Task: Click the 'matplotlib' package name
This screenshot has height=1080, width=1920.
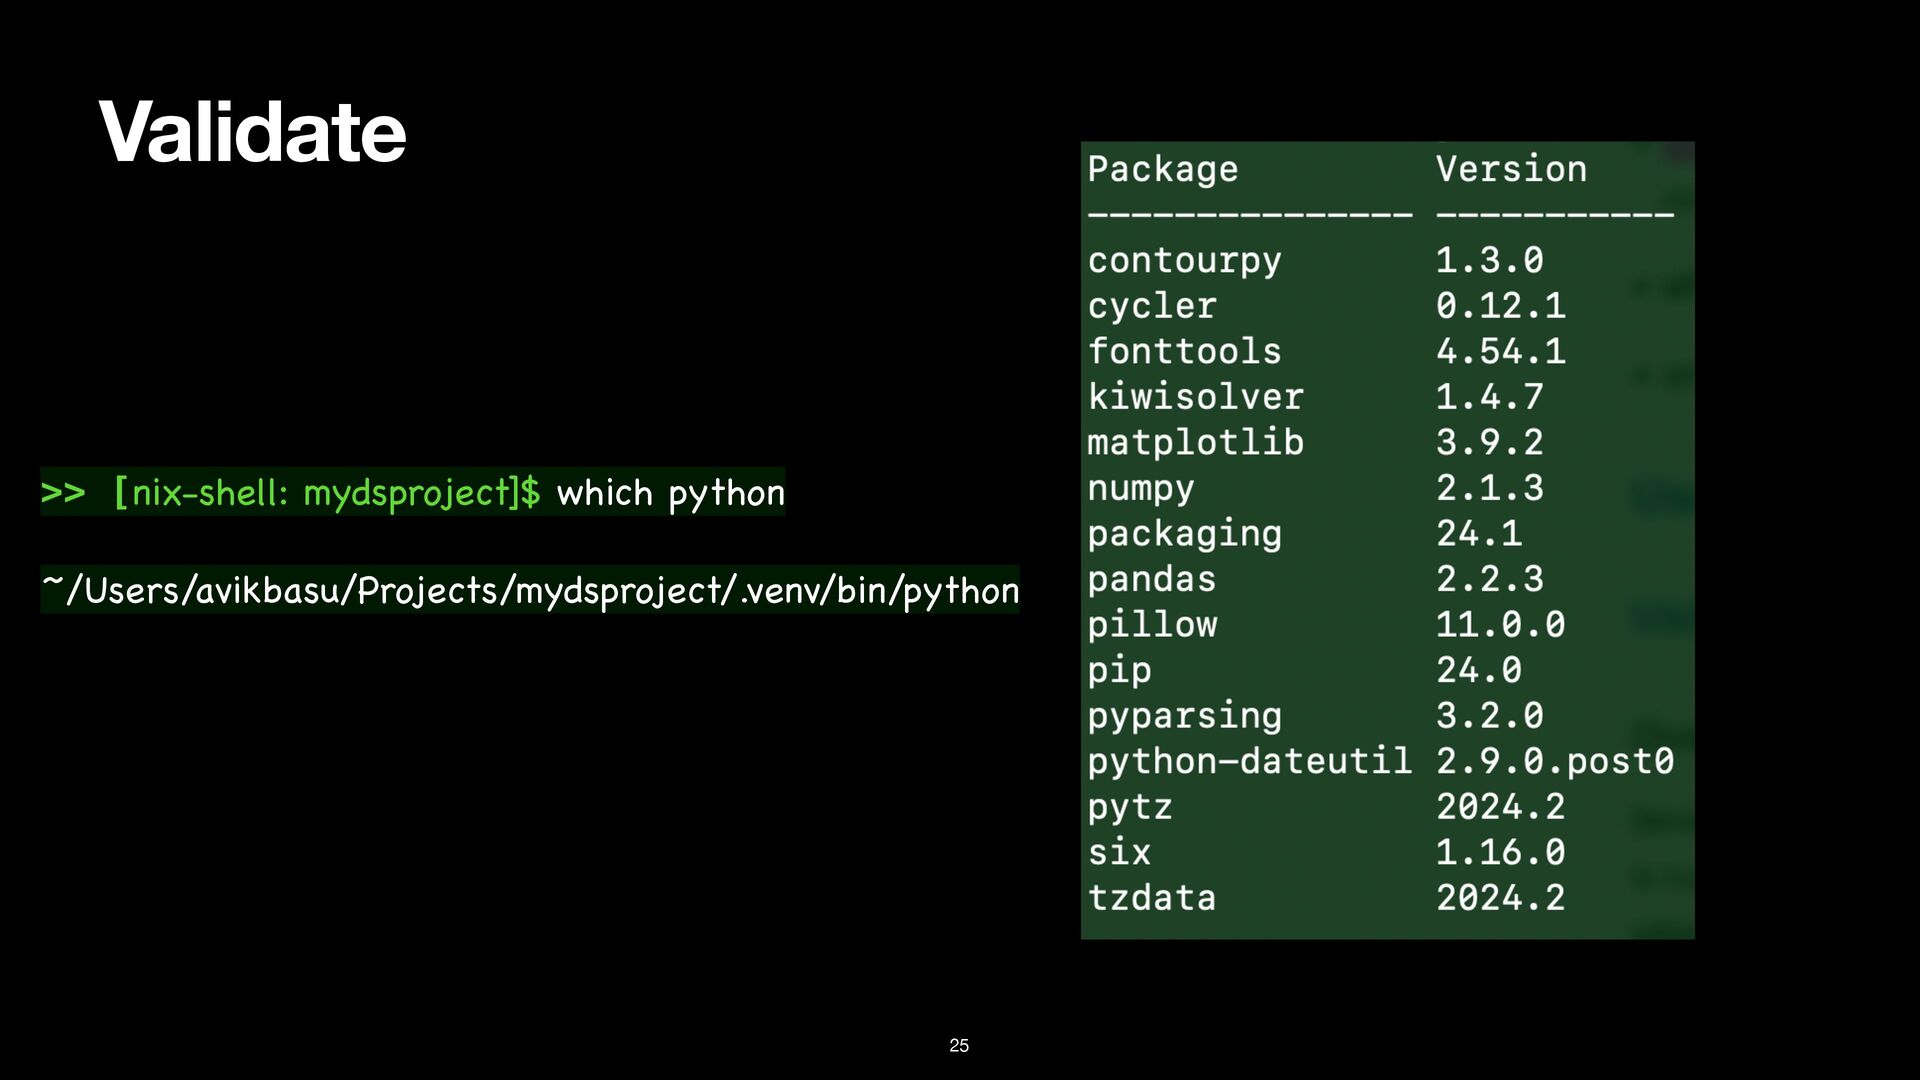Action: (1195, 442)
